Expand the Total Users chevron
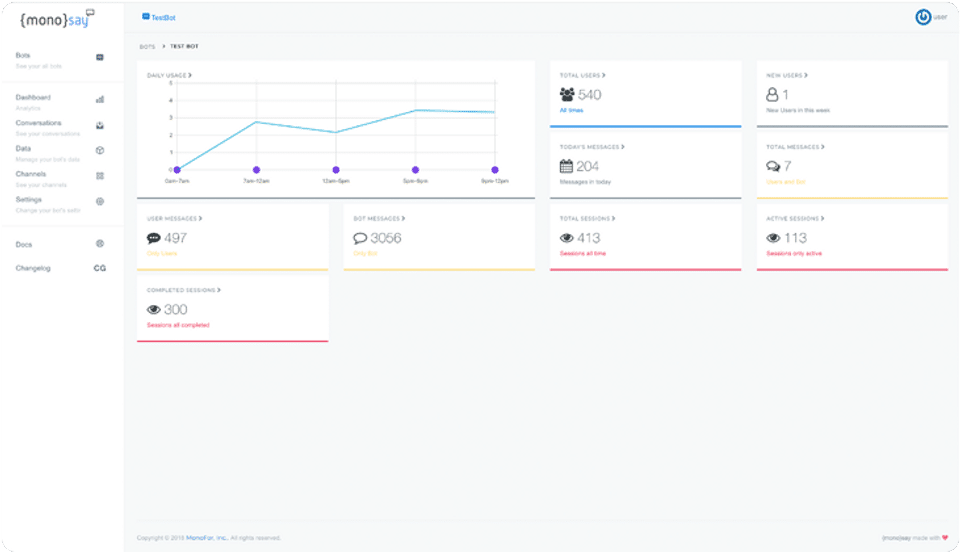This screenshot has height=552, width=960. [604, 75]
